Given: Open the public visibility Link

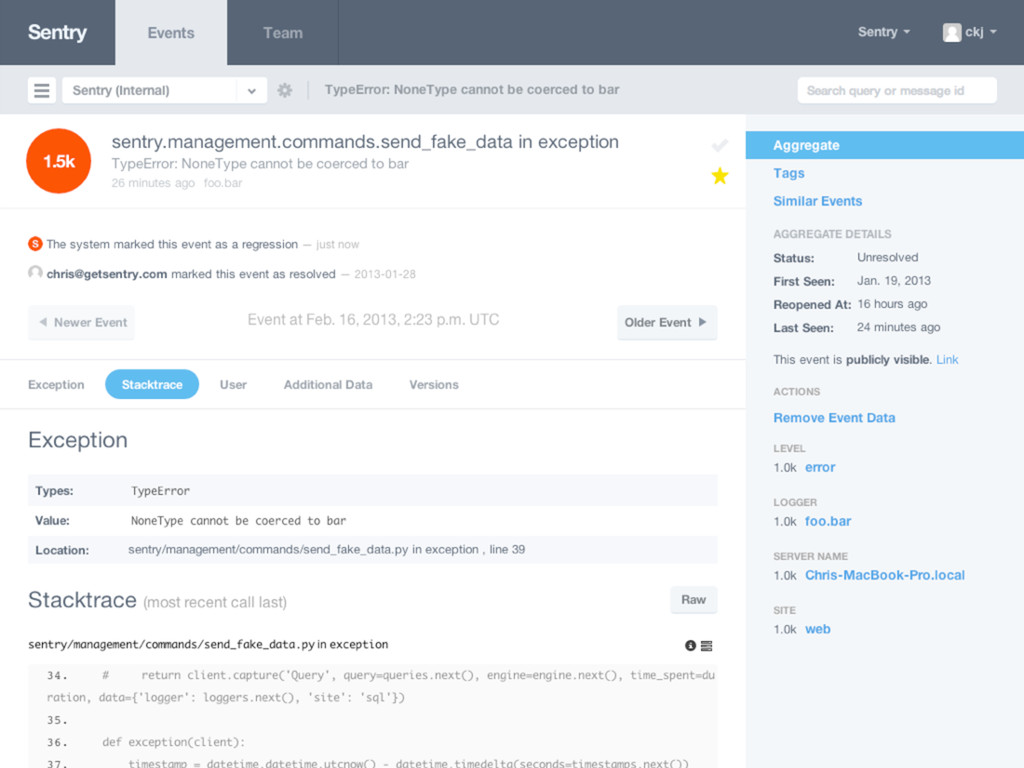Looking at the screenshot, I should pyautogui.click(x=947, y=359).
